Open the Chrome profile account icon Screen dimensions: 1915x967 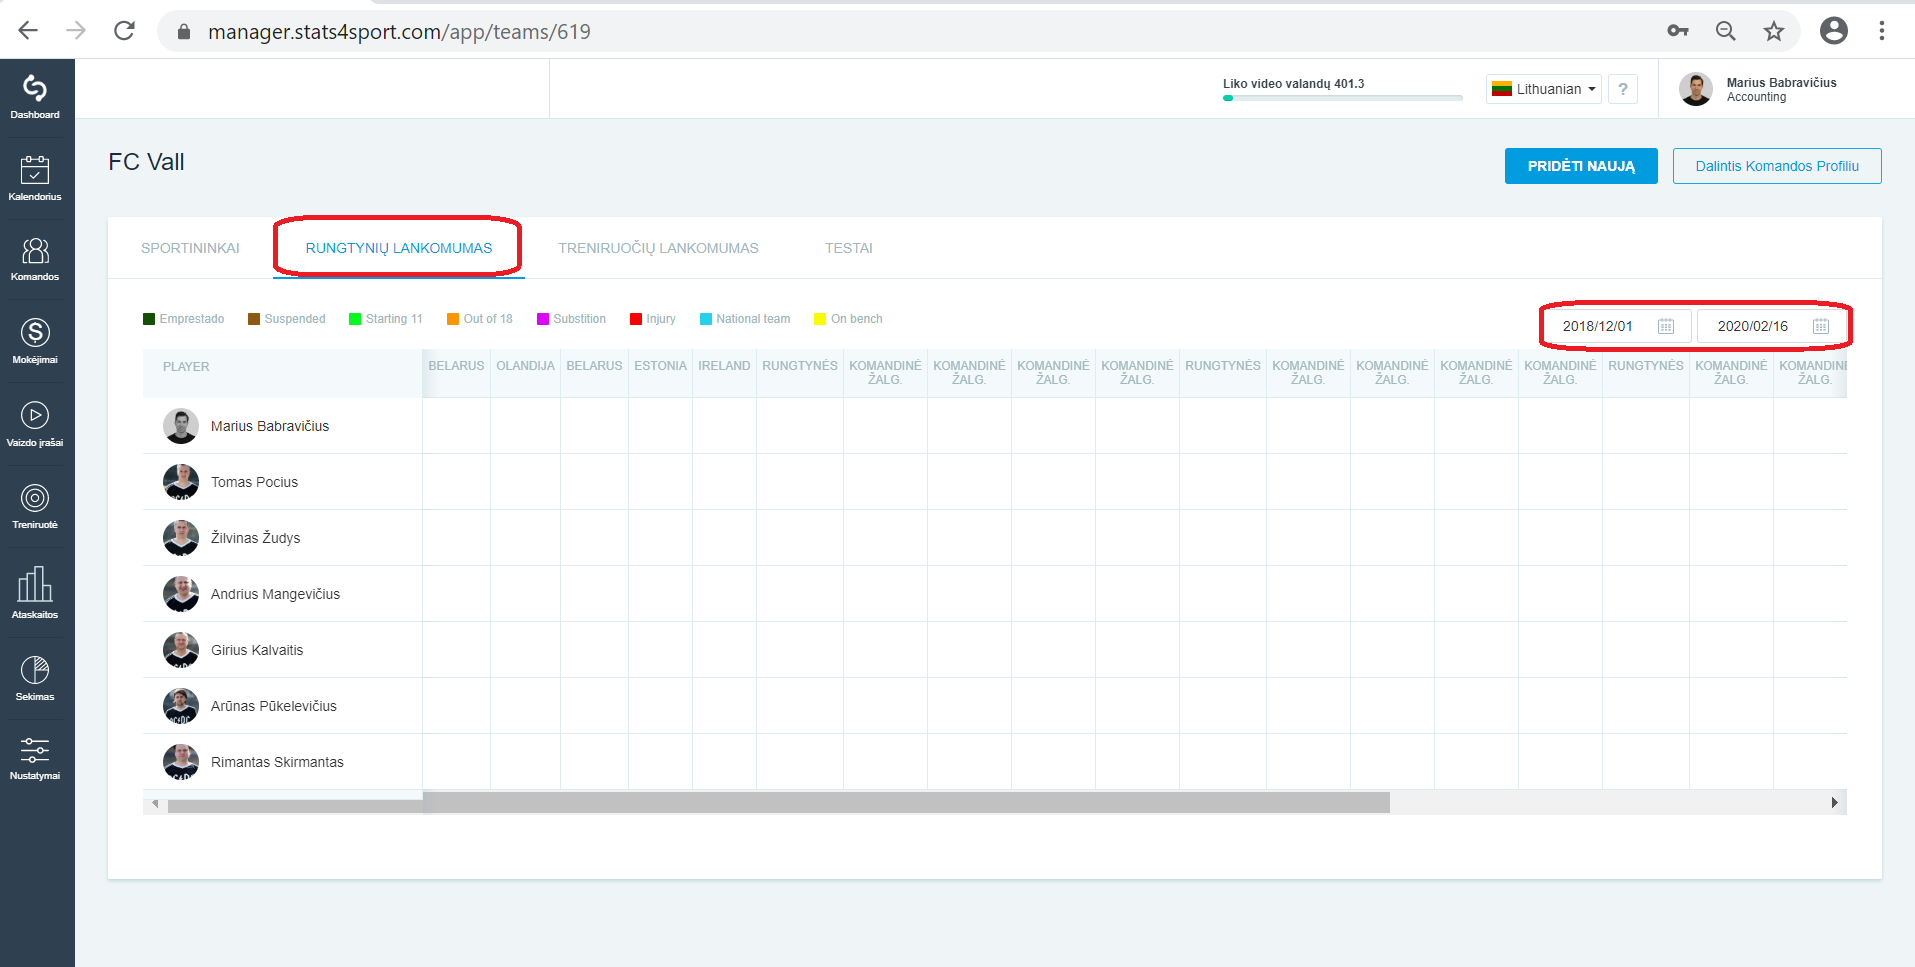[x=1834, y=31]
